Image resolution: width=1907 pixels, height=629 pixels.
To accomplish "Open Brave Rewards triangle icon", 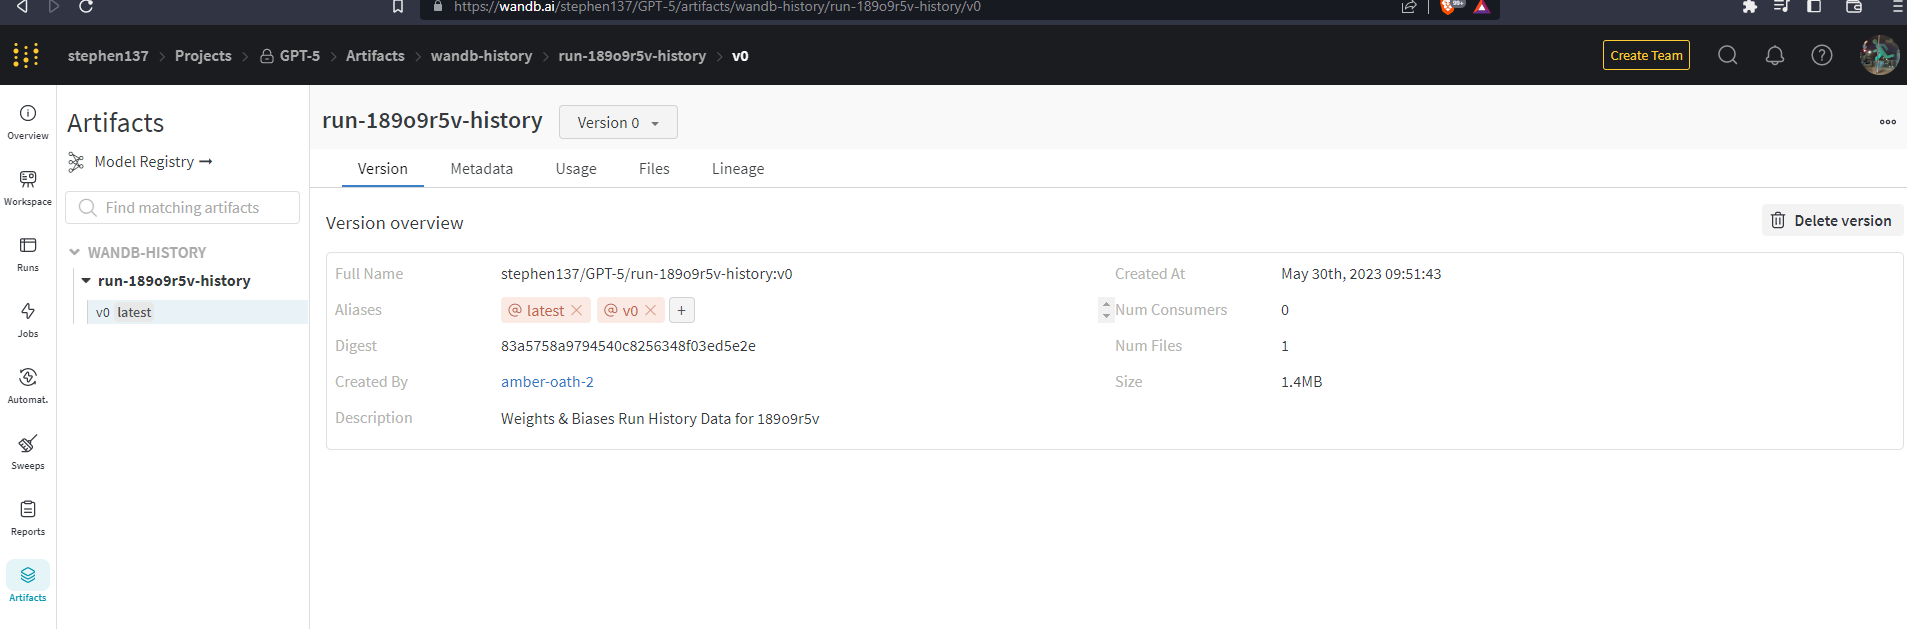I will [x=1481, y=7].
